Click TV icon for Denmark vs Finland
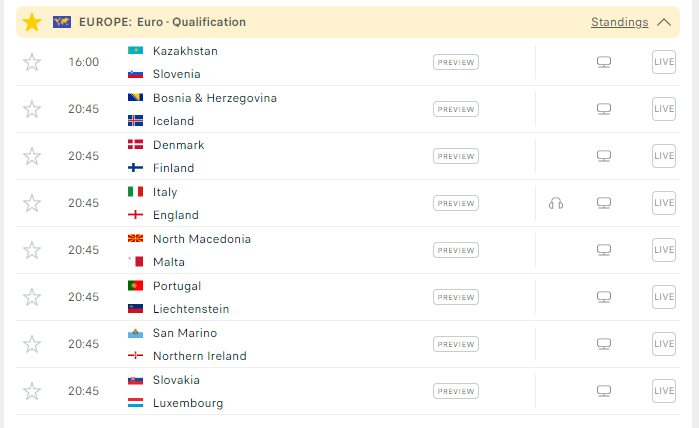This screenshot has height=428, width=699. pos(604,156)
